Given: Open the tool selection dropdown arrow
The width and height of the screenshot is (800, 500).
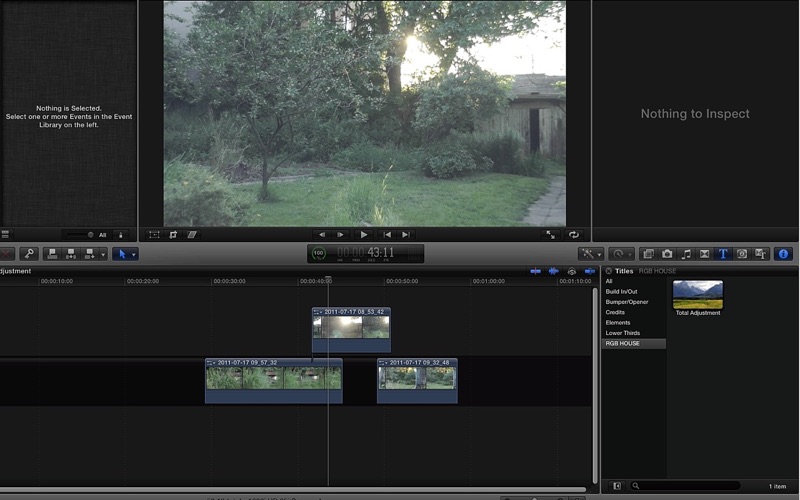Looking at the screenshot, I should (x=134, y=254).
